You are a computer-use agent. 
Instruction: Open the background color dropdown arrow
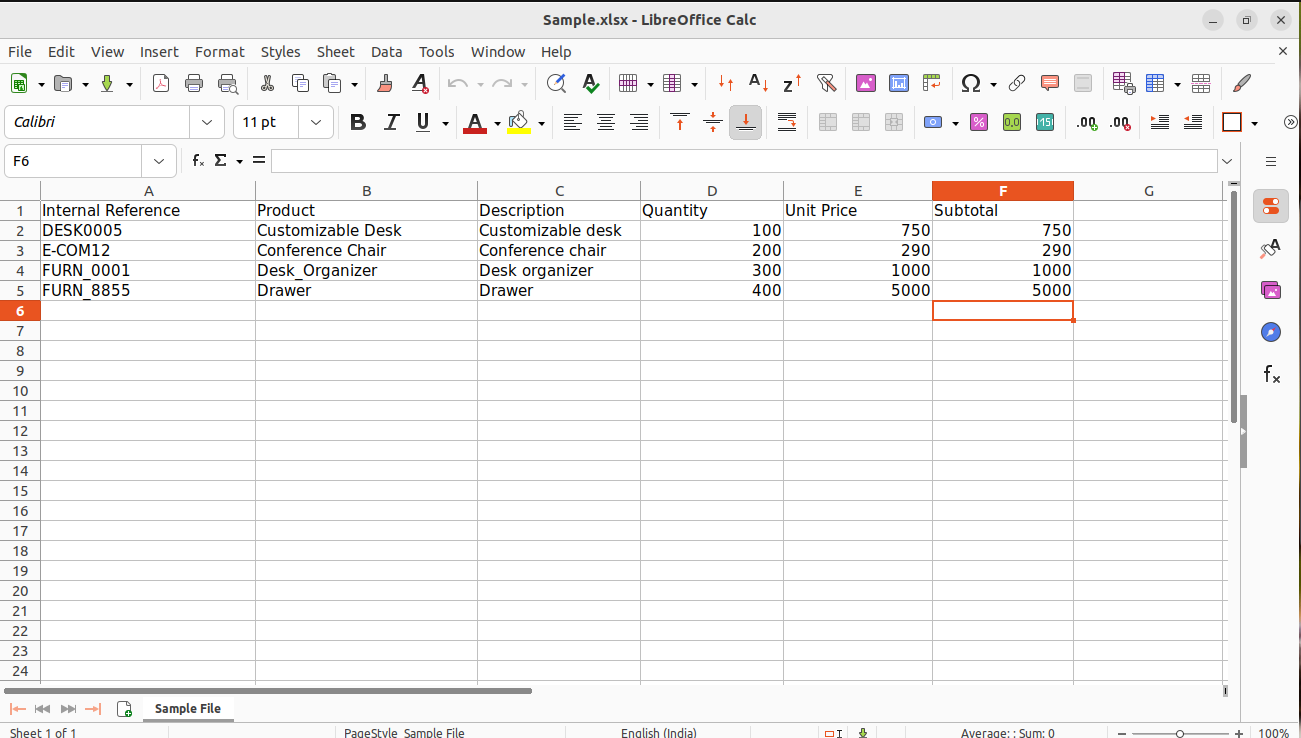coord(541,123)
